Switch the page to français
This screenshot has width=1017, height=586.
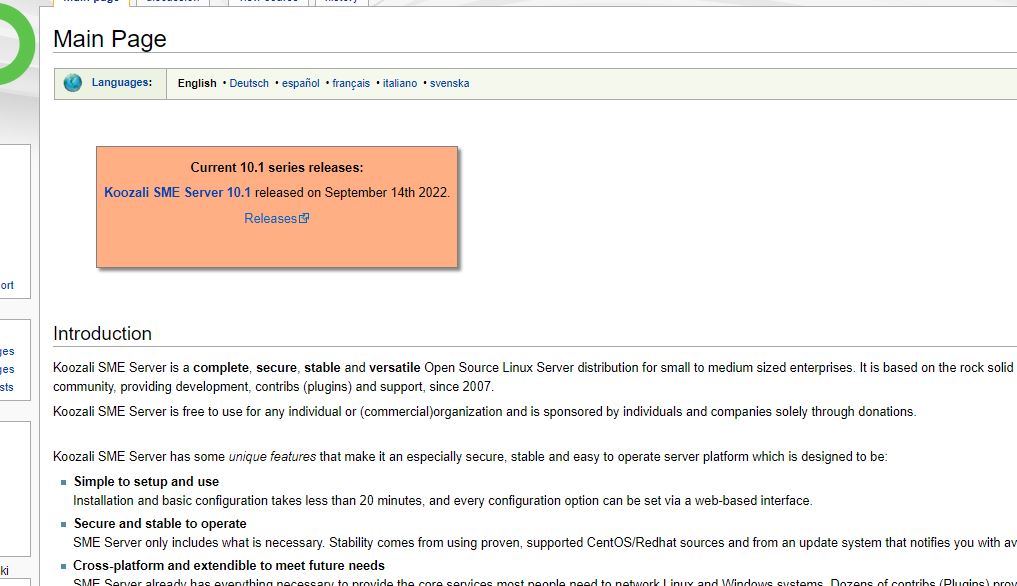pos(351,83)
